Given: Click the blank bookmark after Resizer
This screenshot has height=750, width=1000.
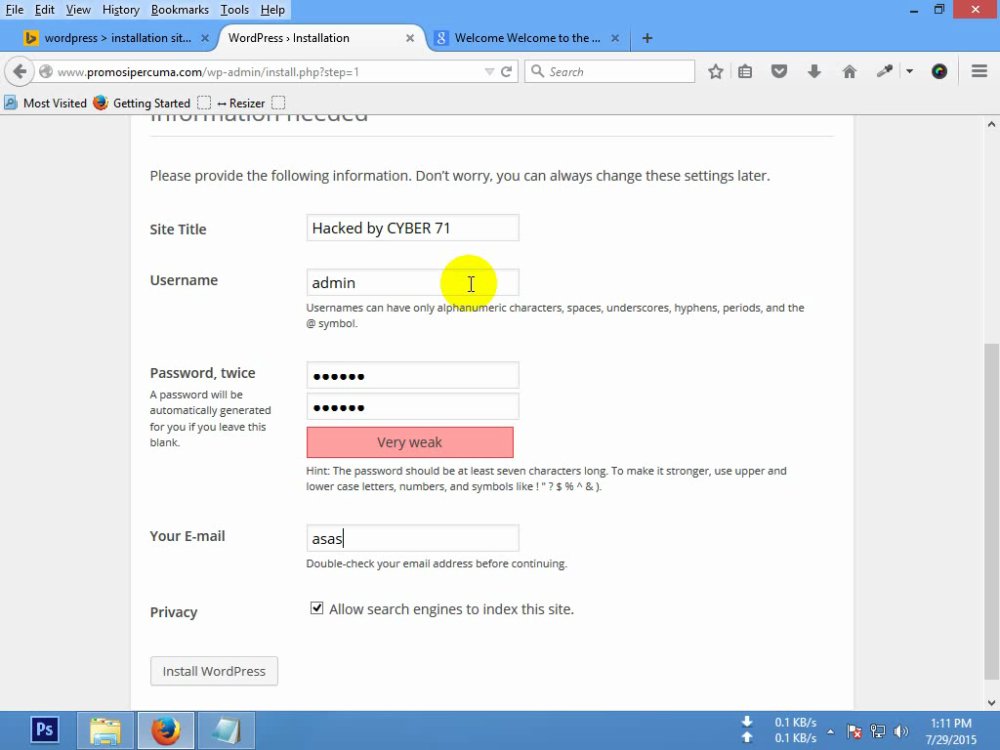Looking at the screenshot, I should pos(278,103).
